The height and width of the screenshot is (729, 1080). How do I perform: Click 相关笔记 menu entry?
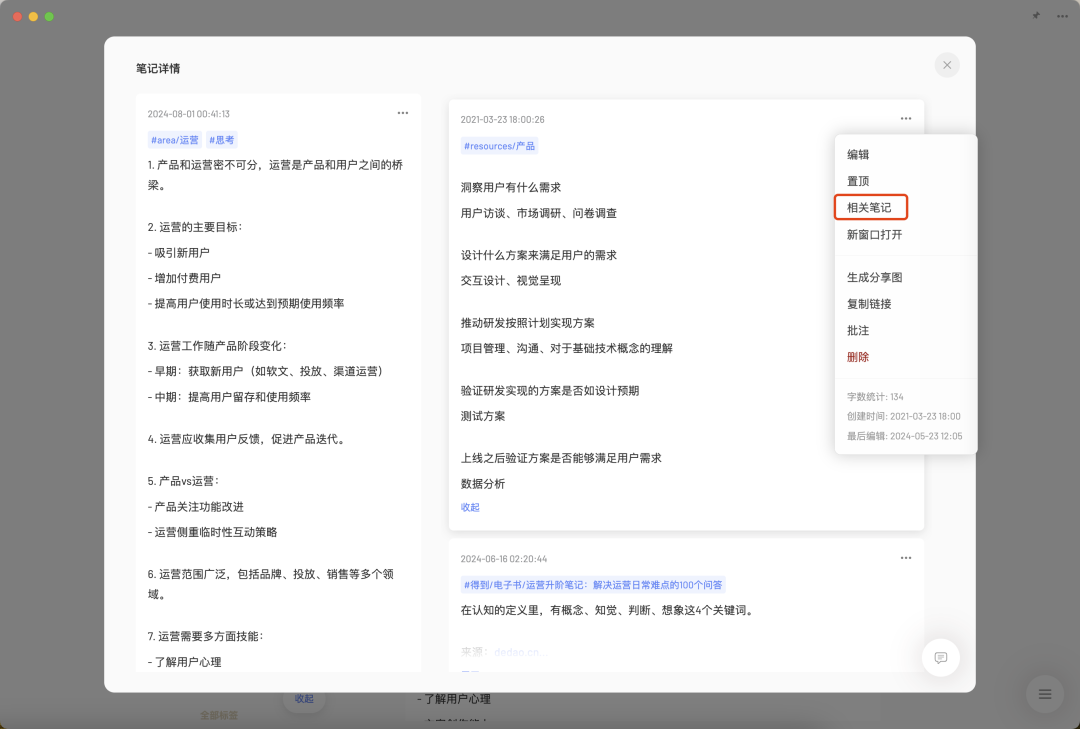[871, 207]
